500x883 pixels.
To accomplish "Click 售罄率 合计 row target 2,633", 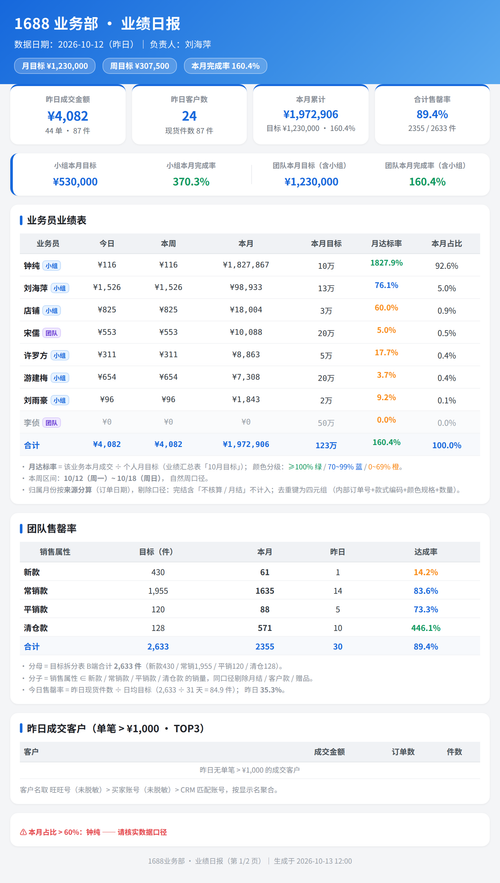I will 158,646.
